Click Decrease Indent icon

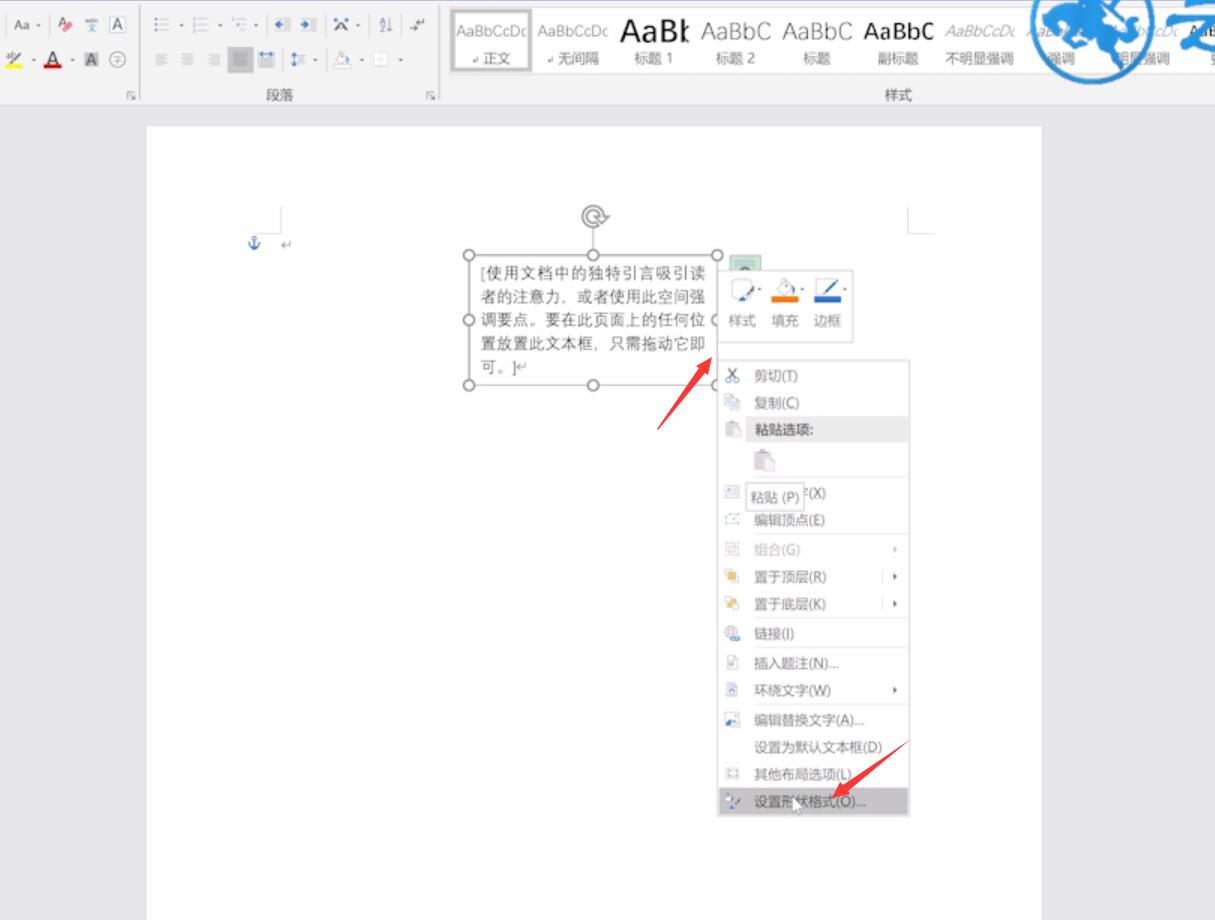point(281,25)
